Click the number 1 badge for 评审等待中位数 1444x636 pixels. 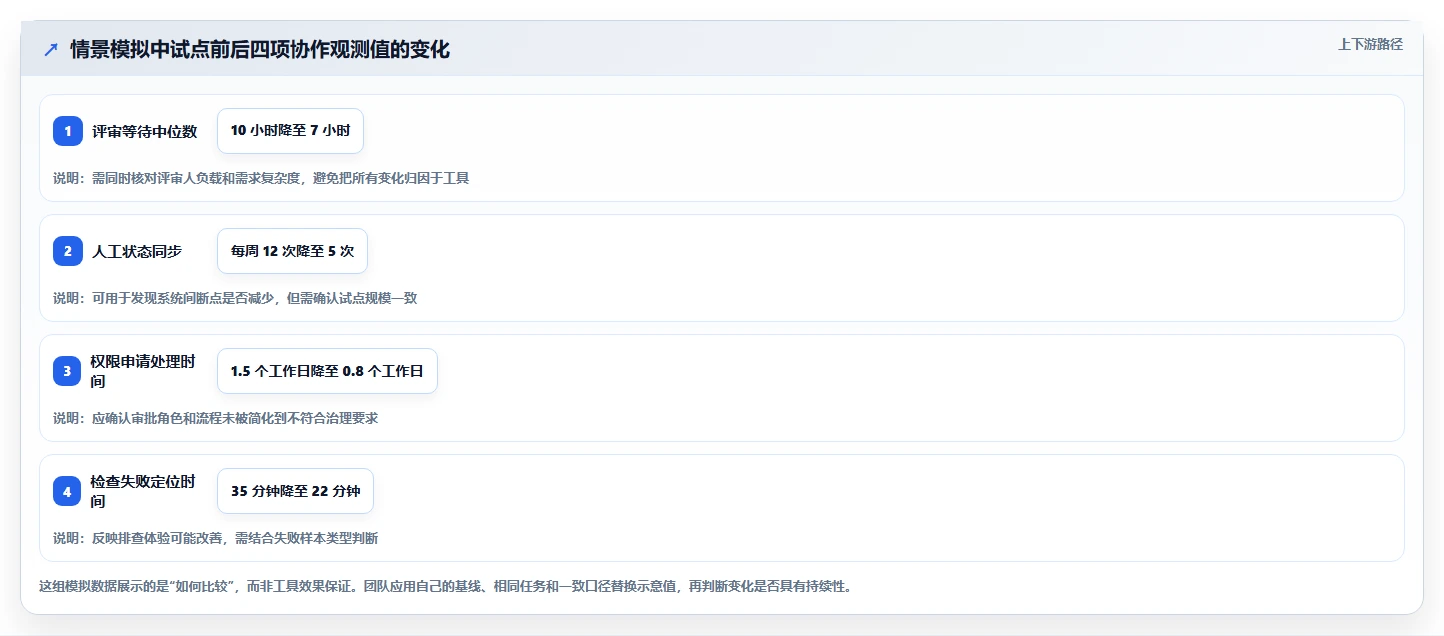pyautogui.click(x=68, y=131)
